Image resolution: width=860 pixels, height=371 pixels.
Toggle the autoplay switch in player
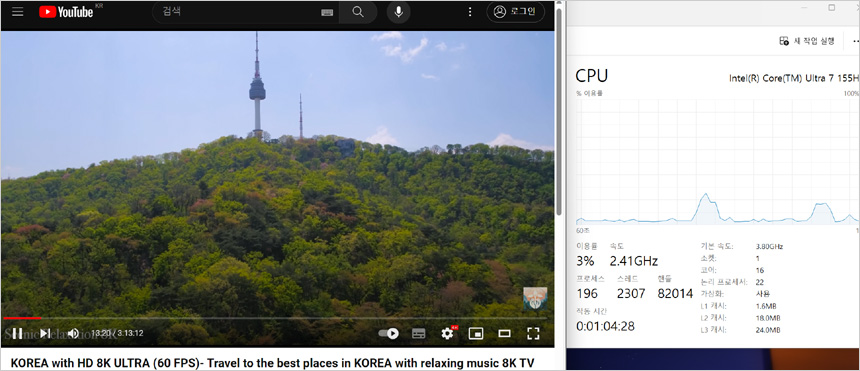coord(388,333)
